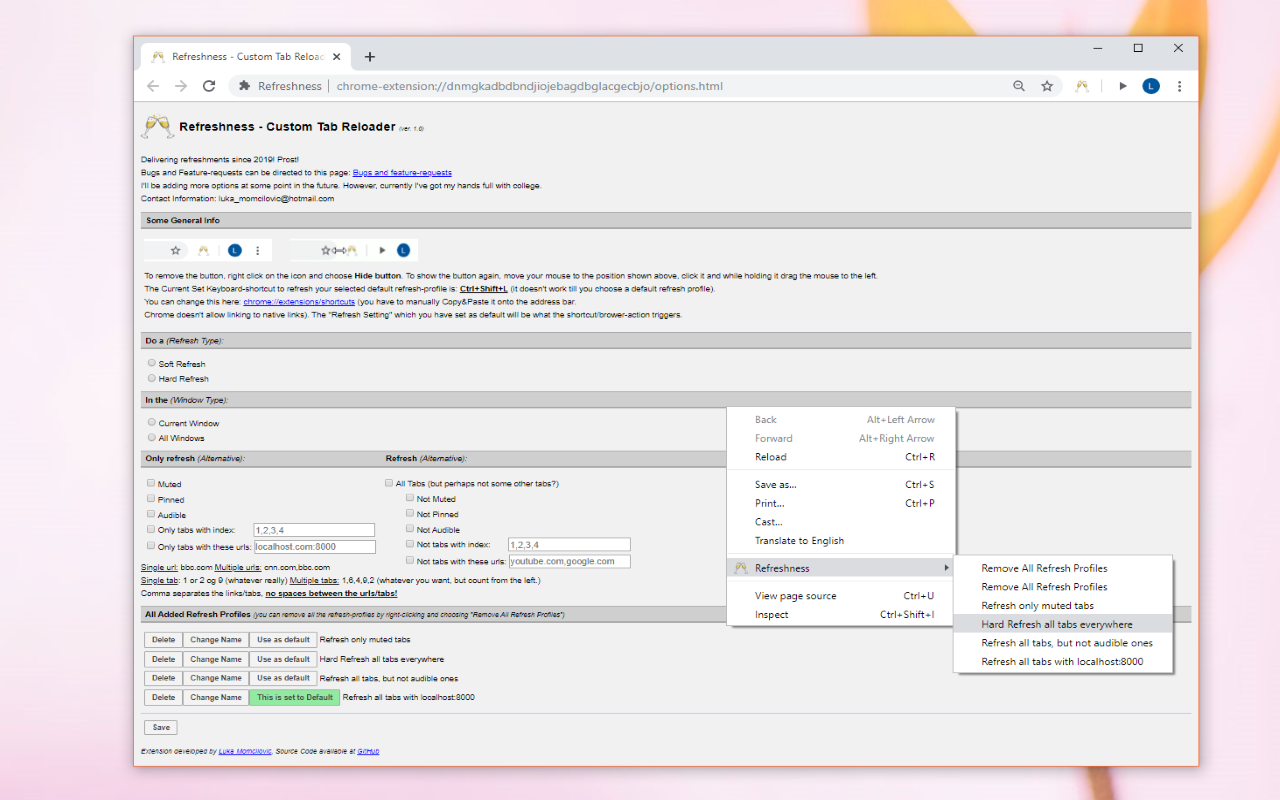Screen dimensions: 1280x800
Task: Tick the Not Pinned checkbox
Action: point(410,513)
